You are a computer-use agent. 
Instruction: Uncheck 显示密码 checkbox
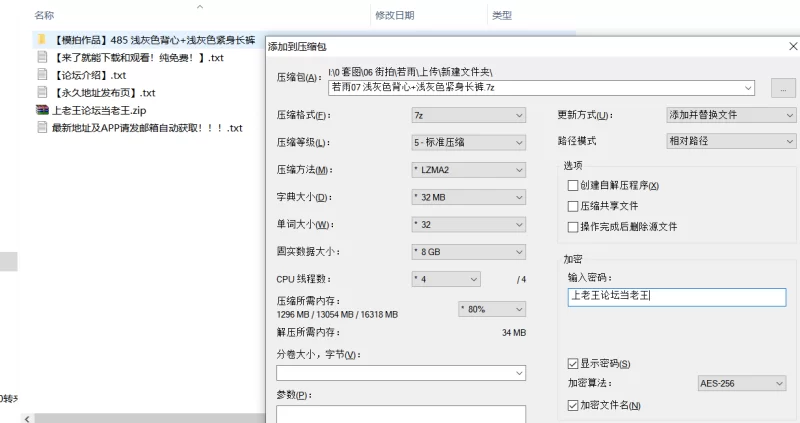point(572,363)
